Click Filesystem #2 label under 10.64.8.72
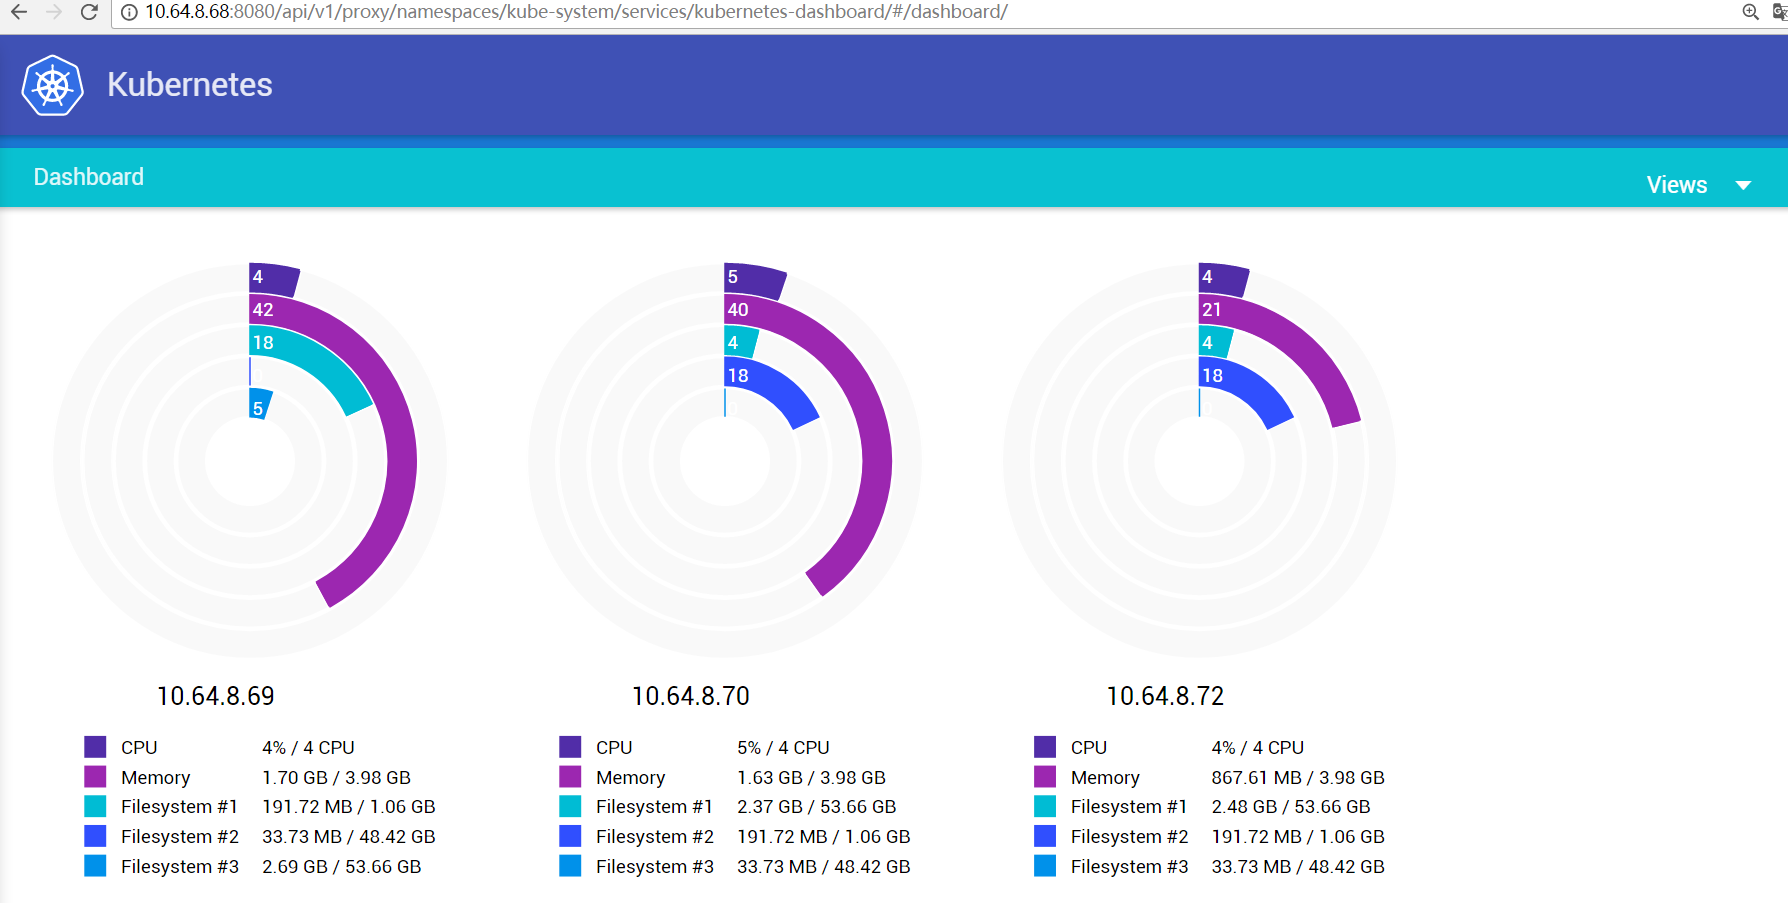 (x=1130, y=836)
